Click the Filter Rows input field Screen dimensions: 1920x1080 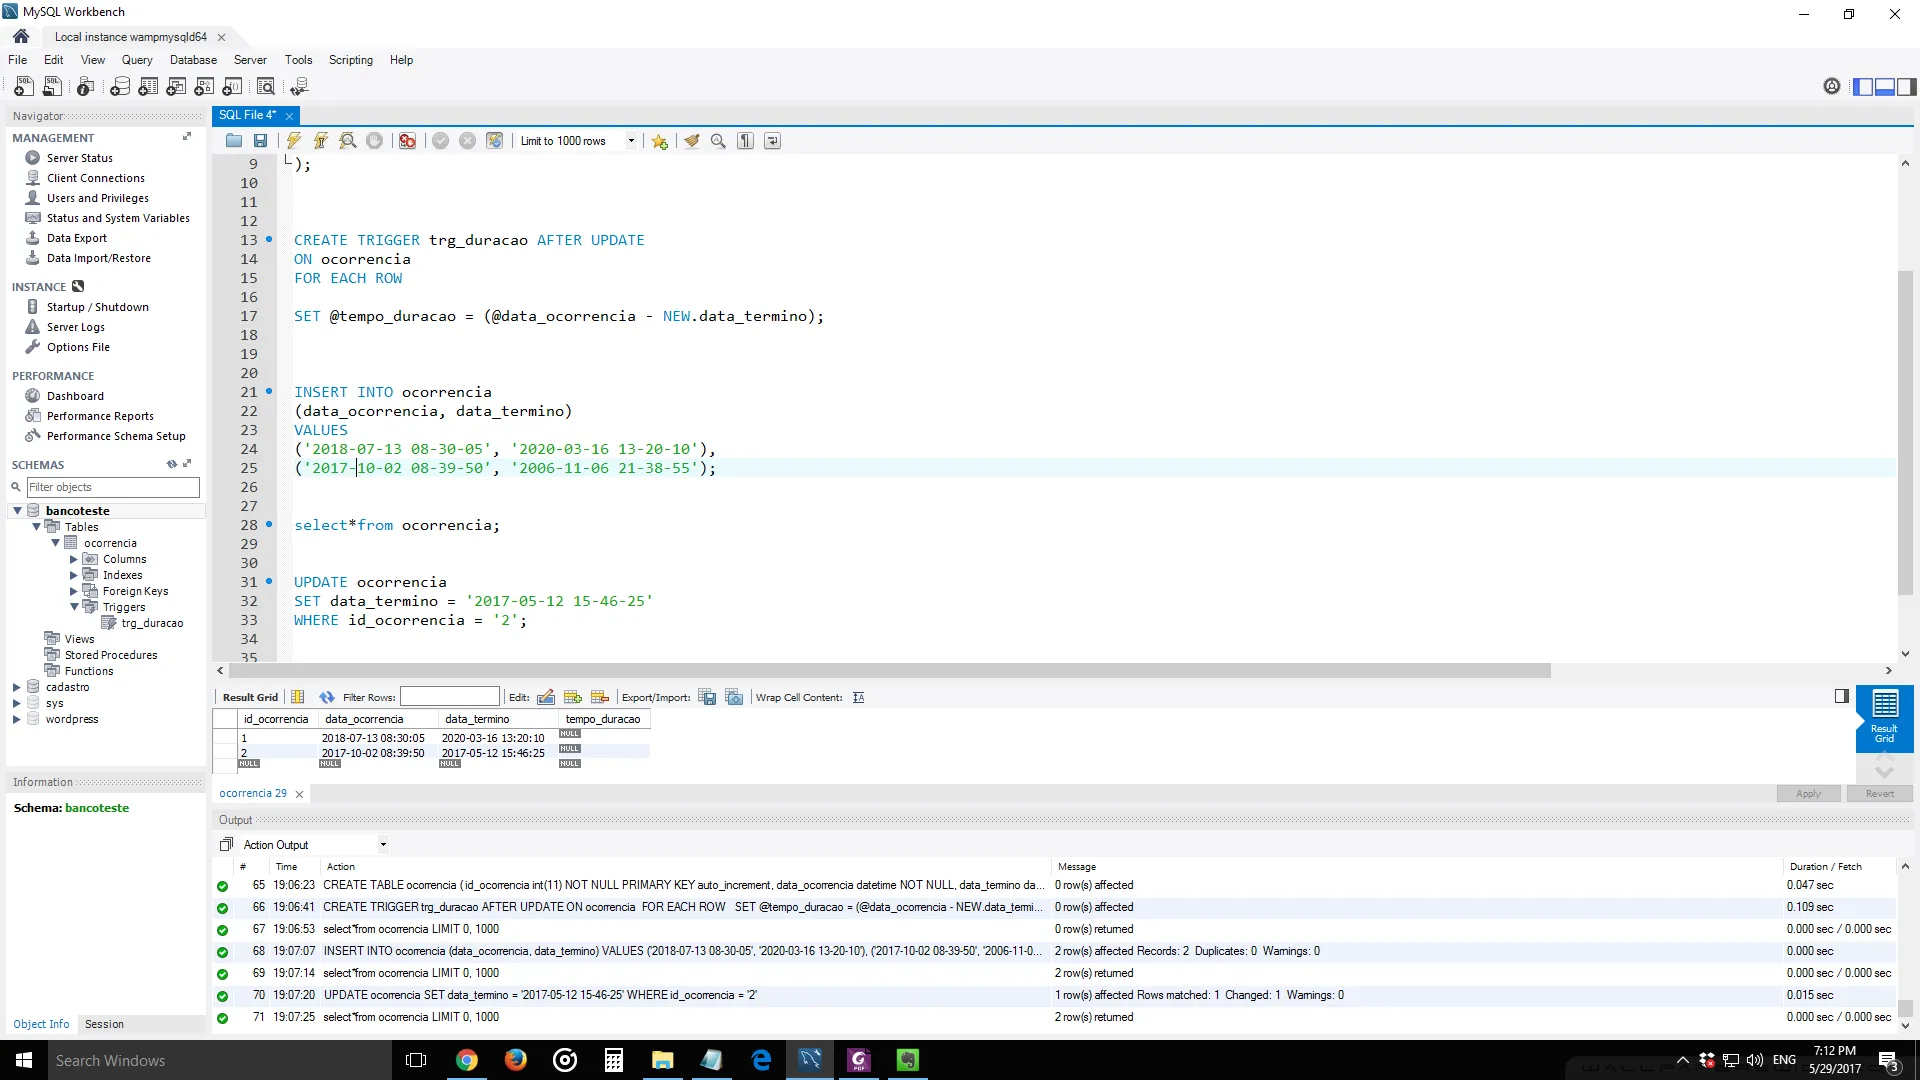[449, 697]
